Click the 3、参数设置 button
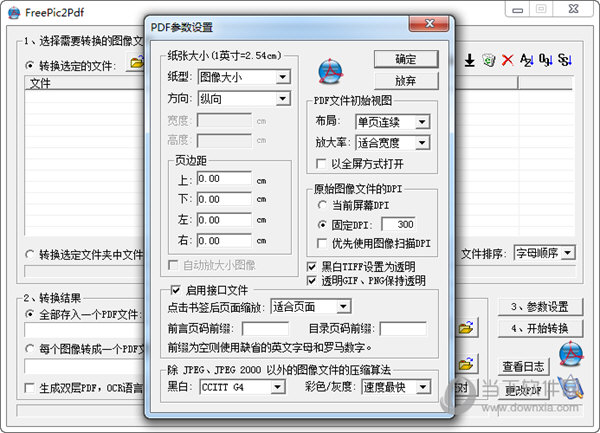600x433 pixels. tap(540, 307)
